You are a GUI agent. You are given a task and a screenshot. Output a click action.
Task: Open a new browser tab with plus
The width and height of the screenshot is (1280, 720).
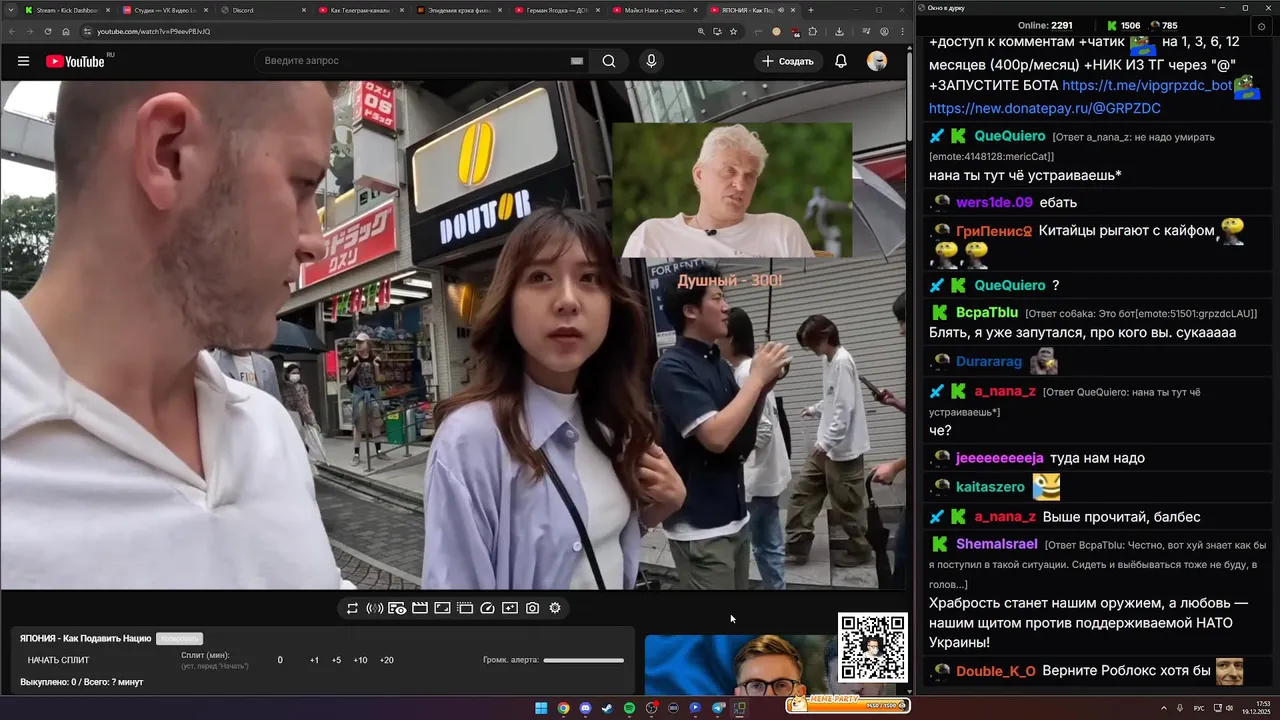point(811,10)
